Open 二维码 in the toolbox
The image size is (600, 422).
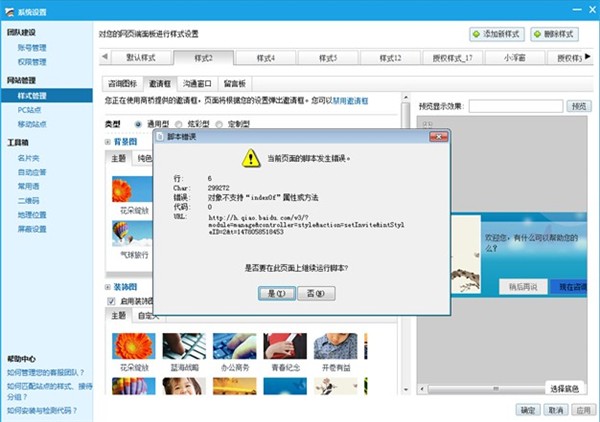point(28,200)
